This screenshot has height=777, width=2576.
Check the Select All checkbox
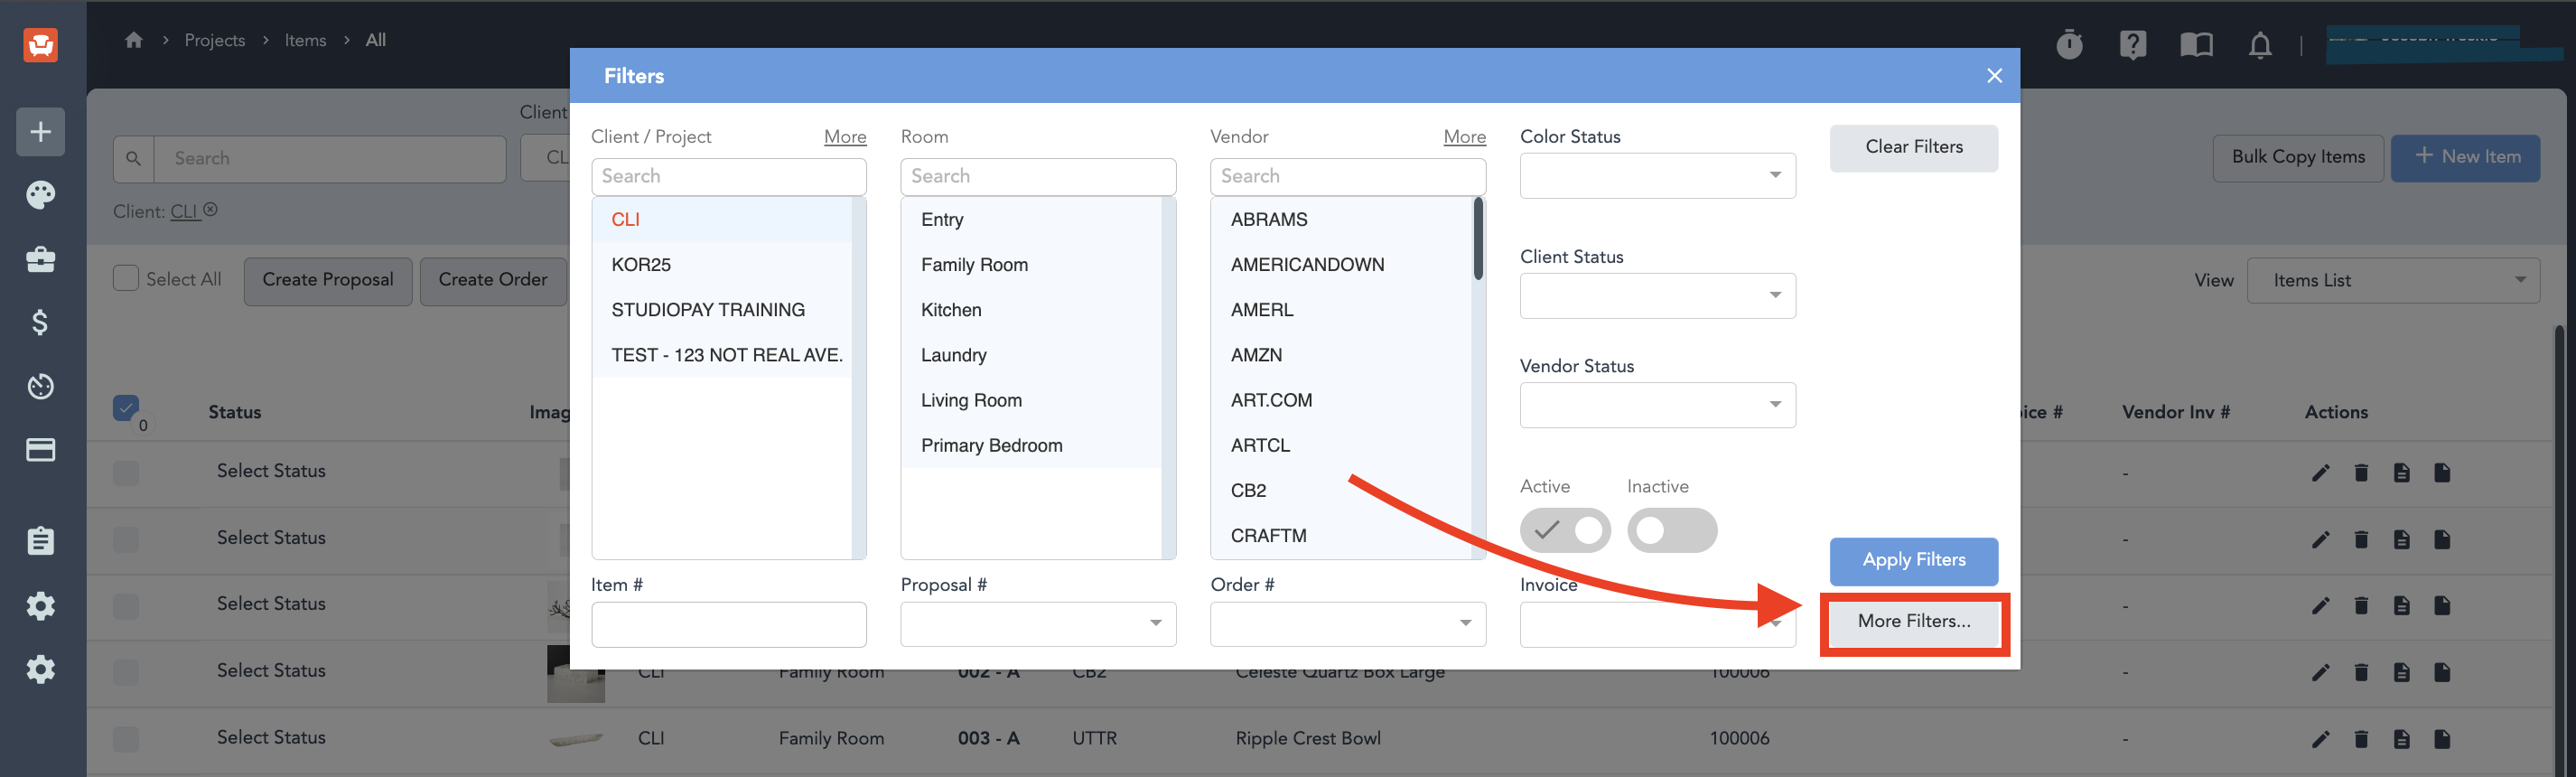(126, 278)
